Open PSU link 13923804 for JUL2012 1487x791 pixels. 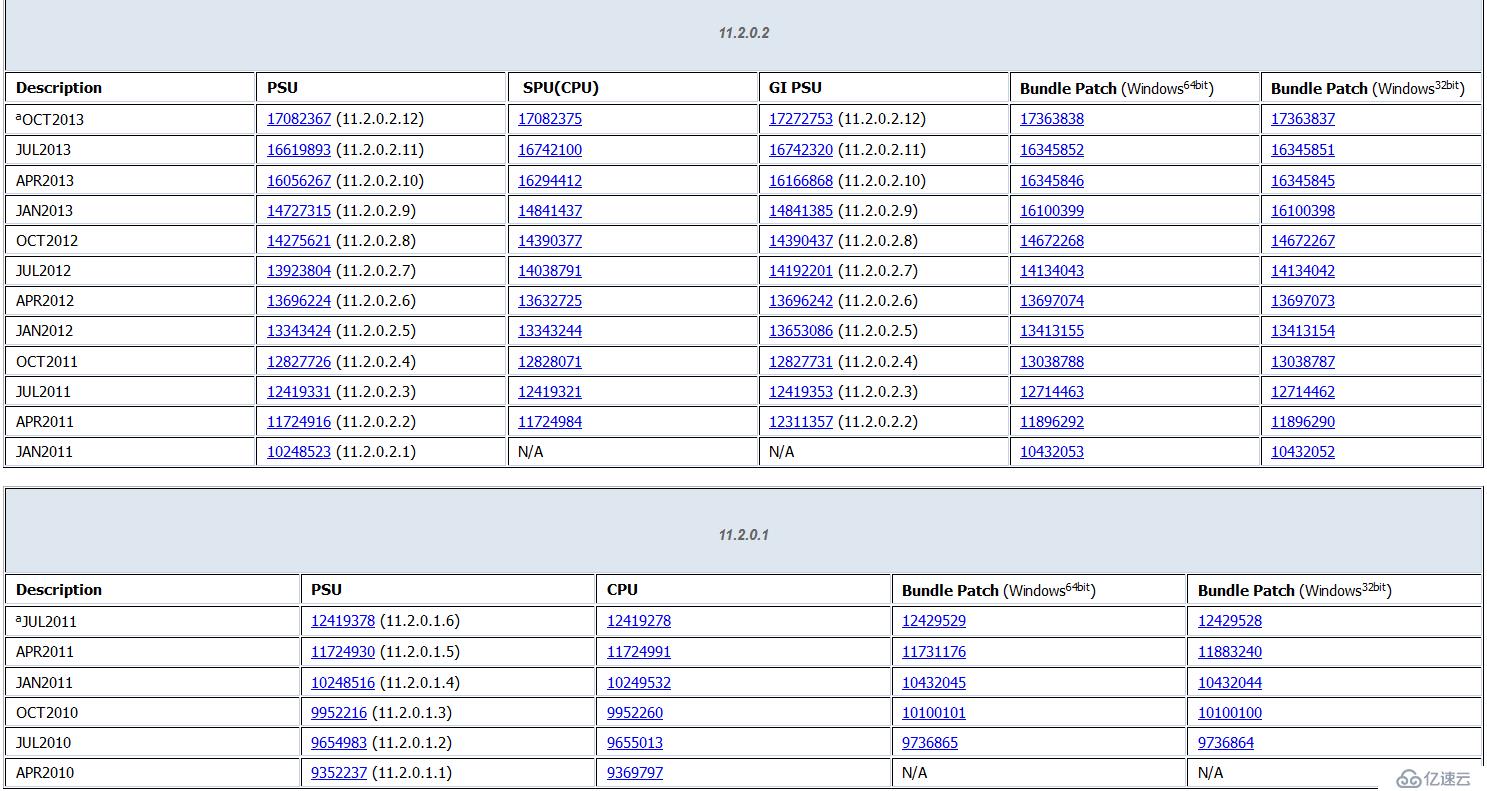click(x=299, y=271)
